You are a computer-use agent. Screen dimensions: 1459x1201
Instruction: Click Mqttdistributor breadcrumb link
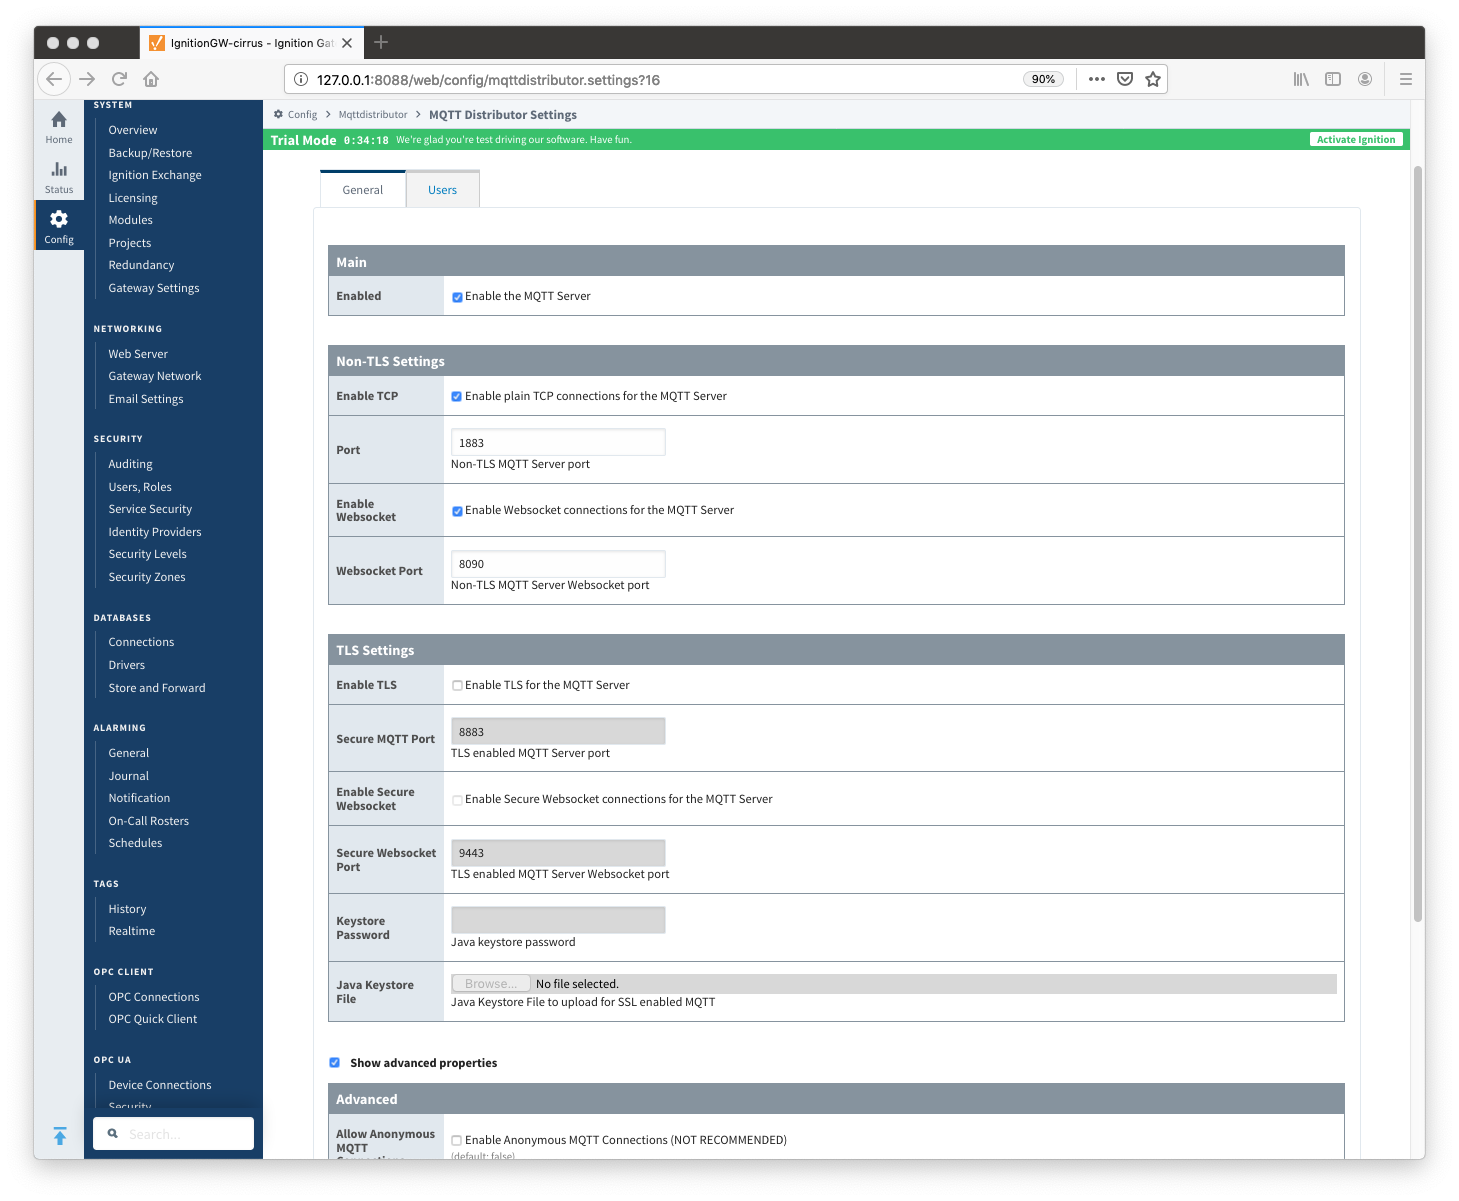click(x=373, y=115)
